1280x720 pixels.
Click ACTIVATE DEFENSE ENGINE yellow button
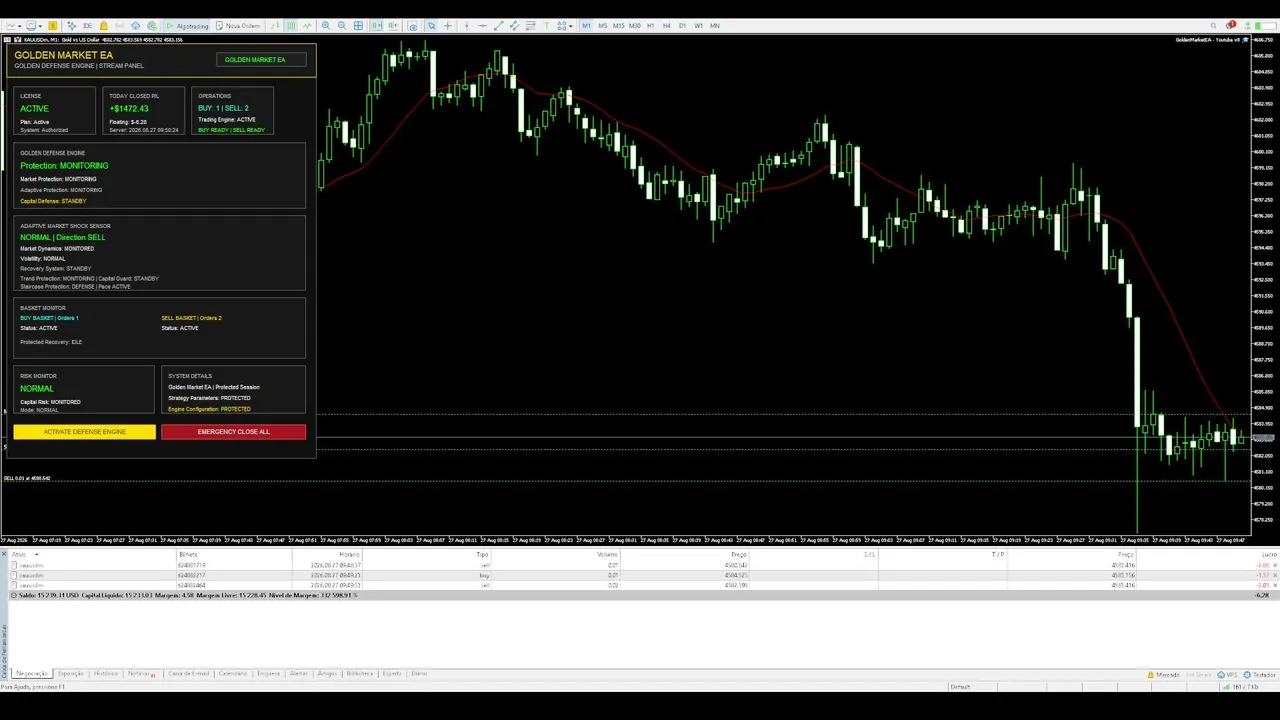(x=85, y=432)
